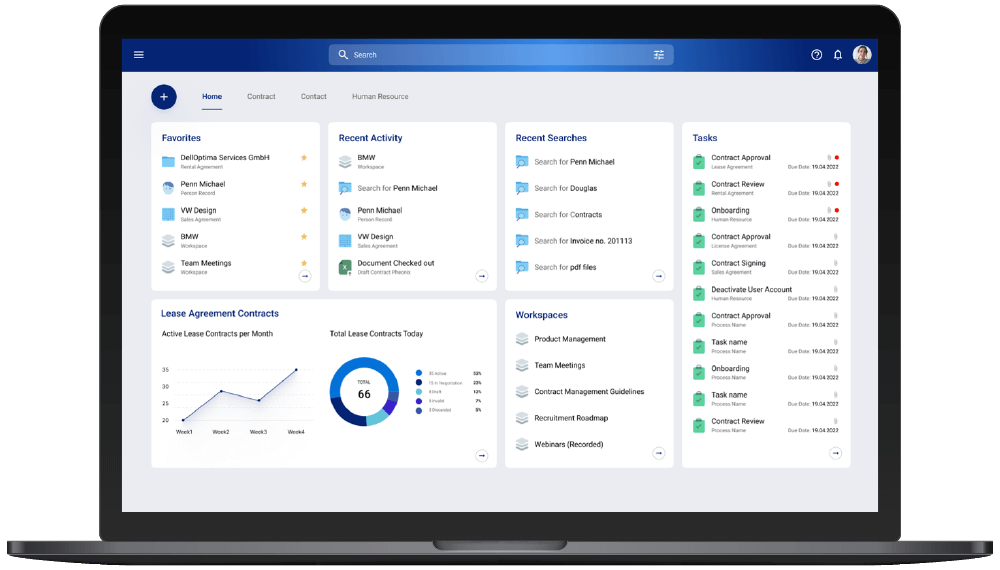Open recent search Invoice no. 201113
This screenshot has width=1000, height=570.
pyautogui.click(x=583, y=241)
